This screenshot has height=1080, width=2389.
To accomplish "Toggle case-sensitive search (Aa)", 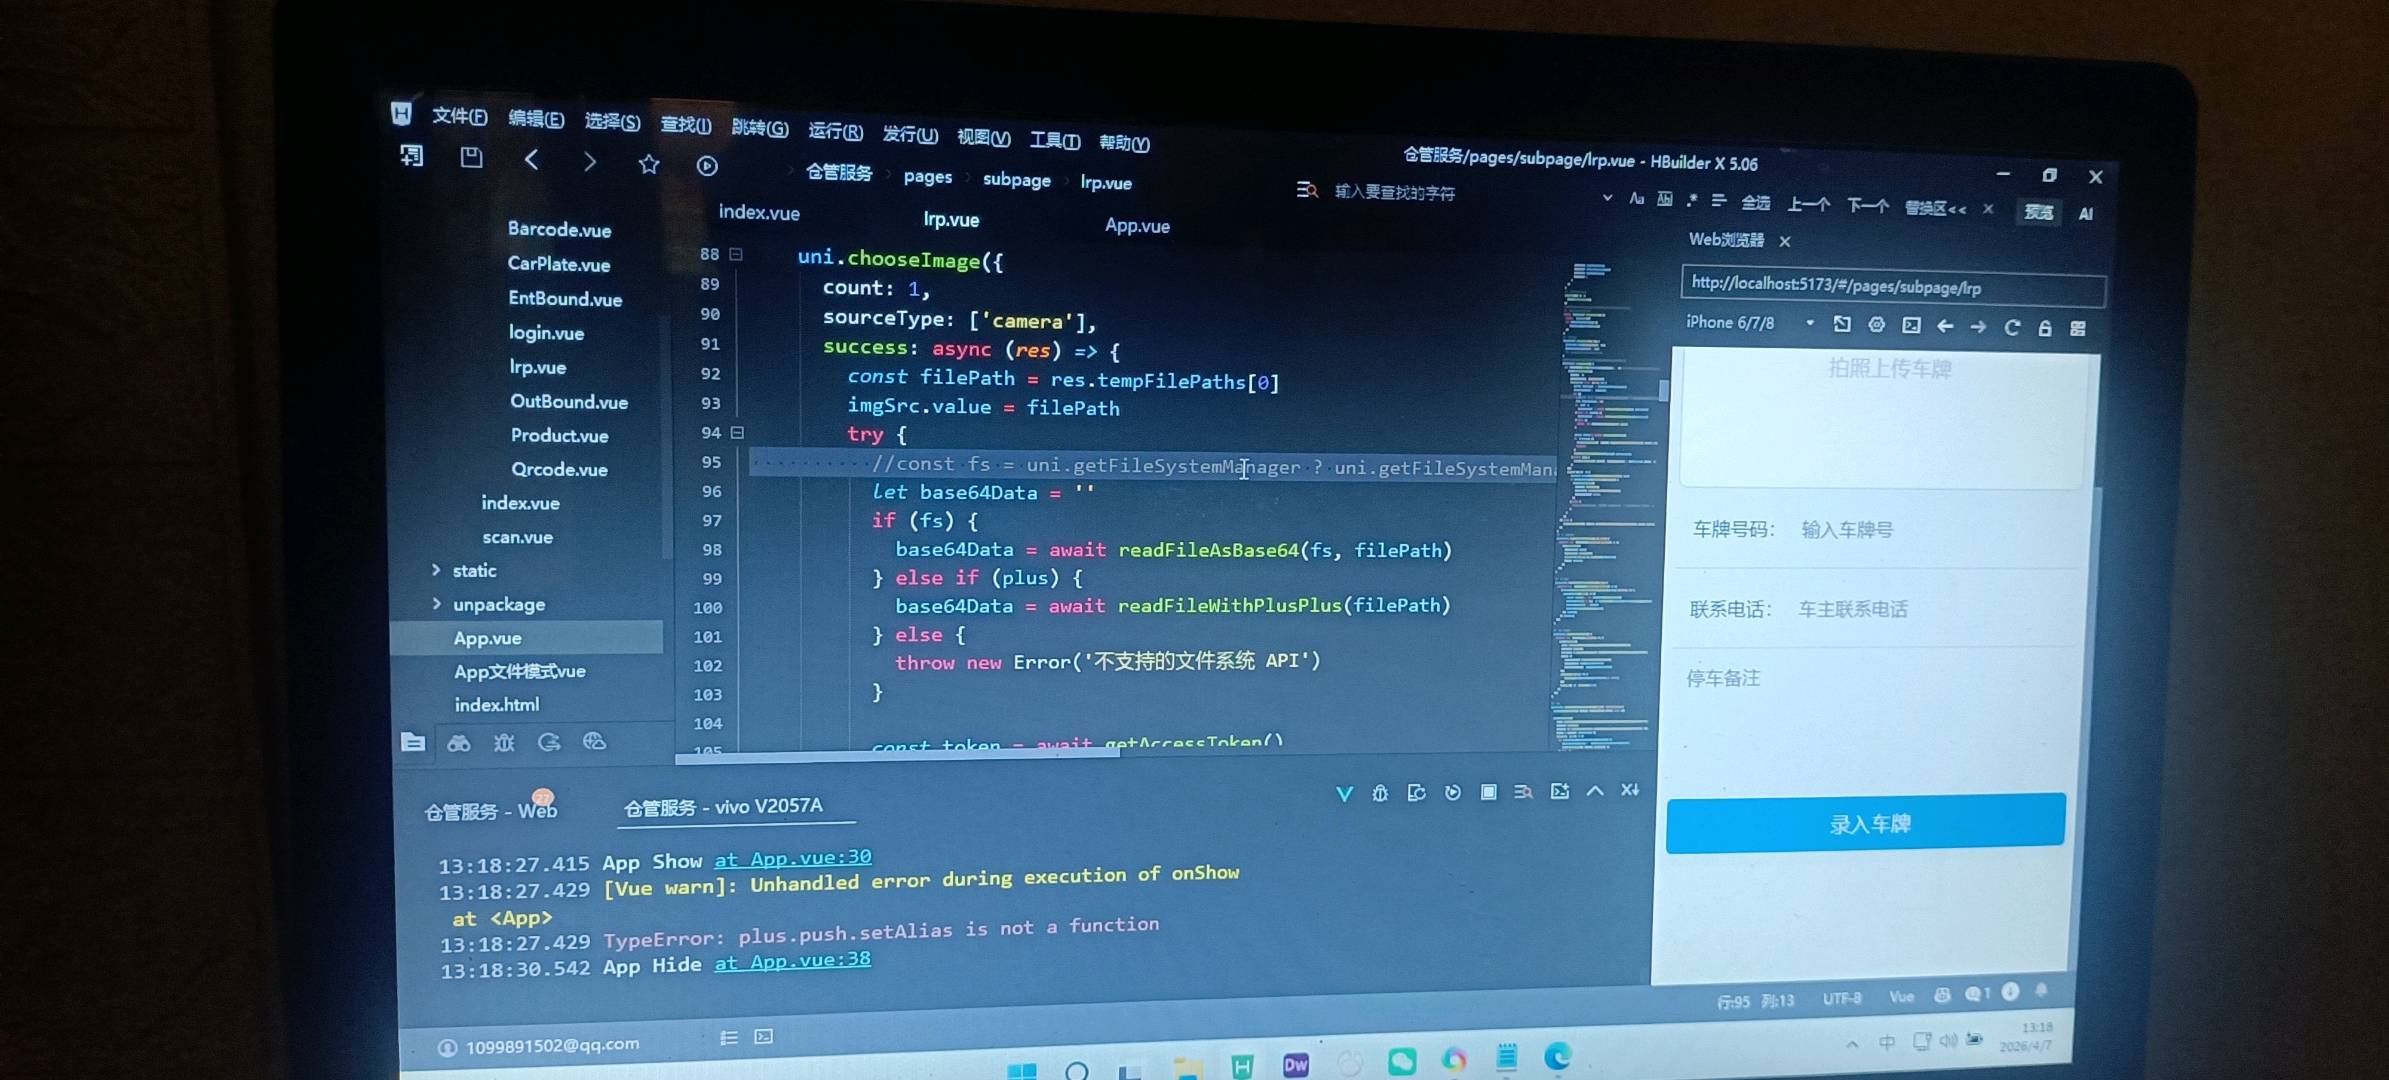I will tap(1636, 199).
